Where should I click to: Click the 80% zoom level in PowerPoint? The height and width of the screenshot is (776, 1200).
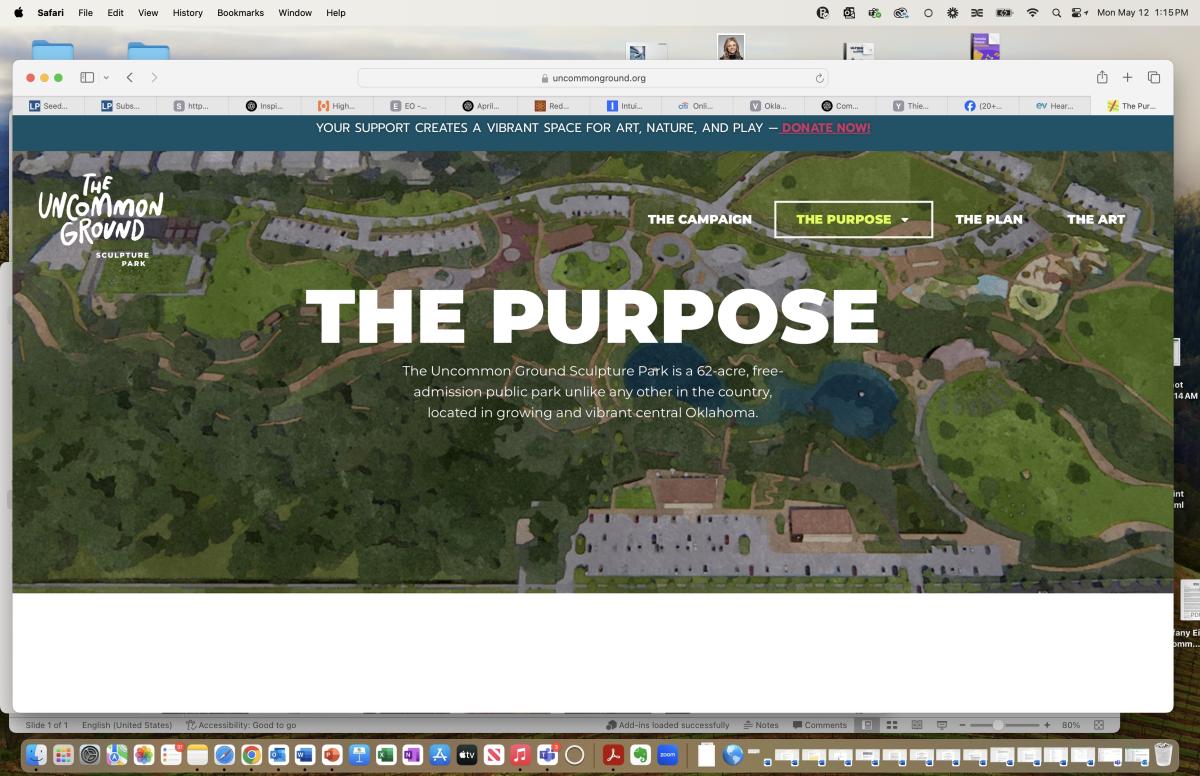pos(1071,725)
